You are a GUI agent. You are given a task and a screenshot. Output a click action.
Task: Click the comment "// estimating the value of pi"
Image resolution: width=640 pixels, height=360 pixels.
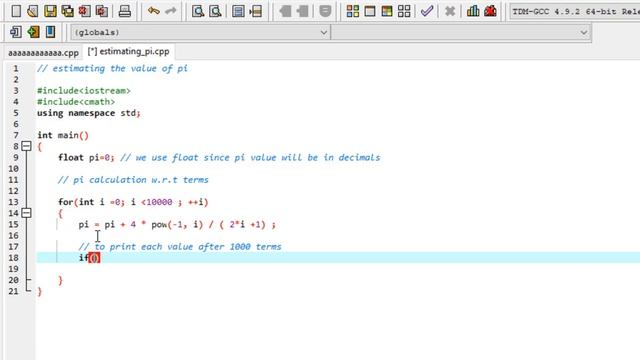pyautogui.click(x=113, y=68)
